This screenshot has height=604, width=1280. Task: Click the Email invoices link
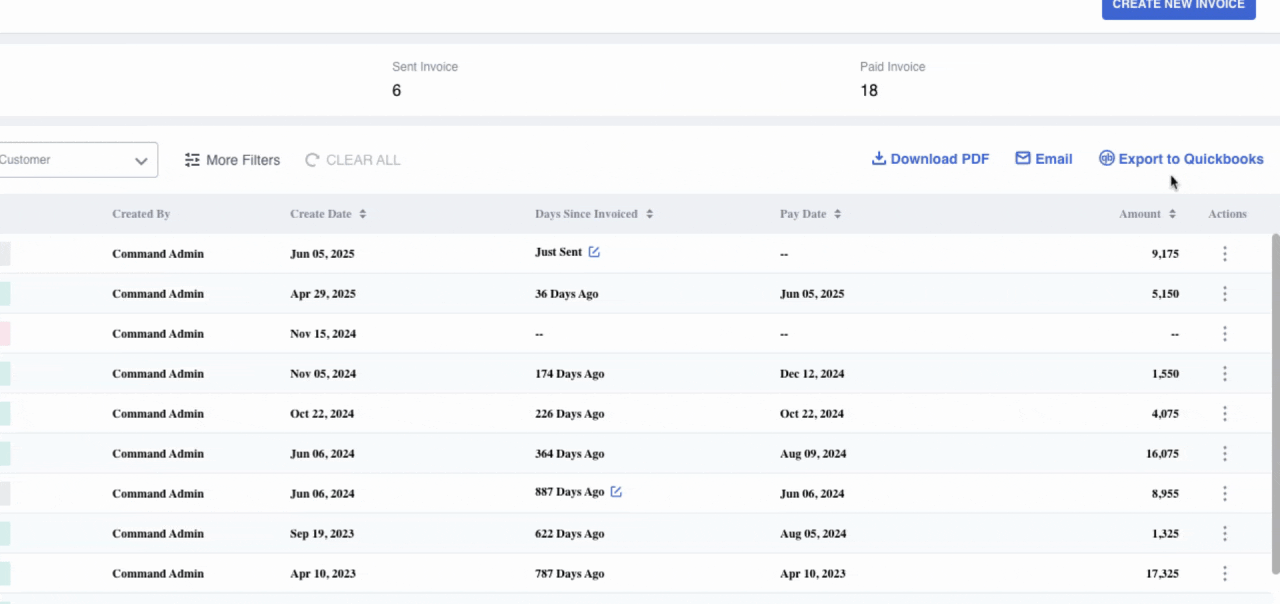[x=1043, y=159]
